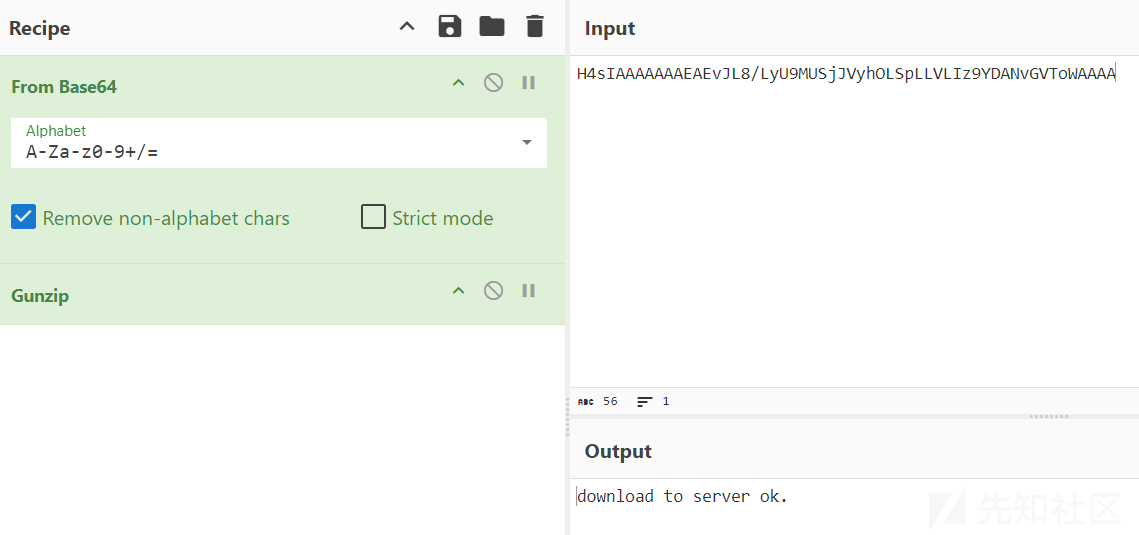Save the current recipe
The width and height of the screenshot is (1139, 535).
click(x=450, y=27)
